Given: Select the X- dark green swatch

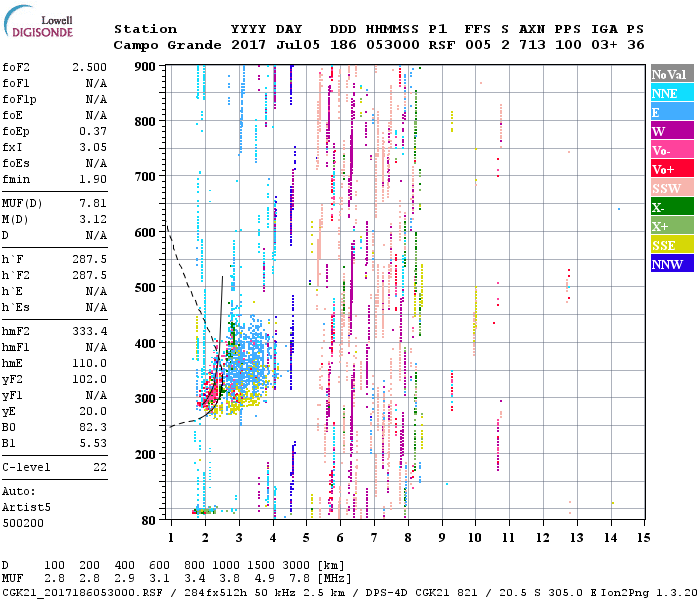Looking at the screenshot, I should click(671, 207).
